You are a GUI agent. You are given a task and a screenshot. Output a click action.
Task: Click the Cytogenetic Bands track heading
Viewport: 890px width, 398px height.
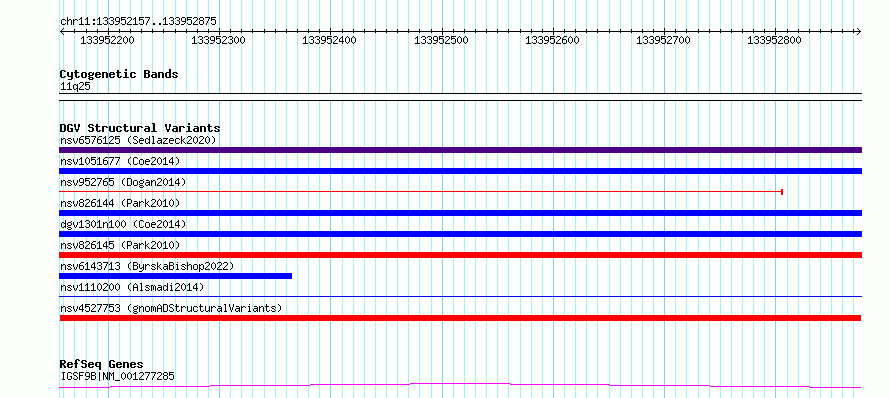(119, 74)
